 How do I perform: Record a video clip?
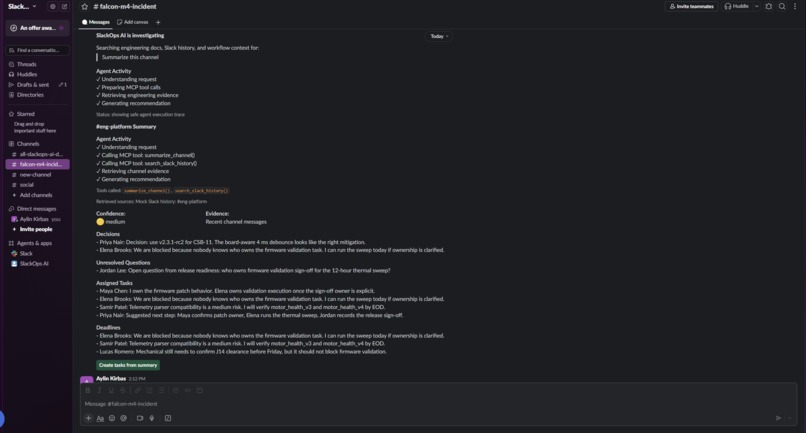coord(140,418)
